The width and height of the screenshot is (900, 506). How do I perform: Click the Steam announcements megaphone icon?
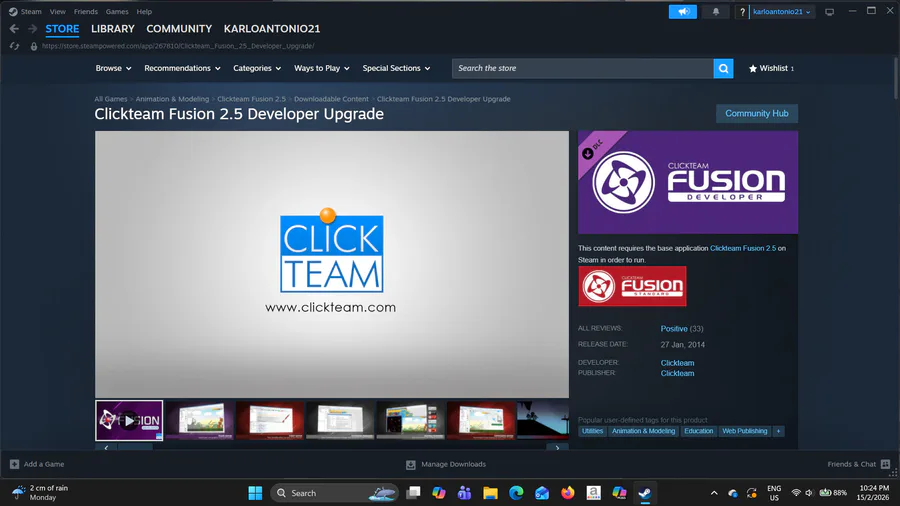click(682, 11)
